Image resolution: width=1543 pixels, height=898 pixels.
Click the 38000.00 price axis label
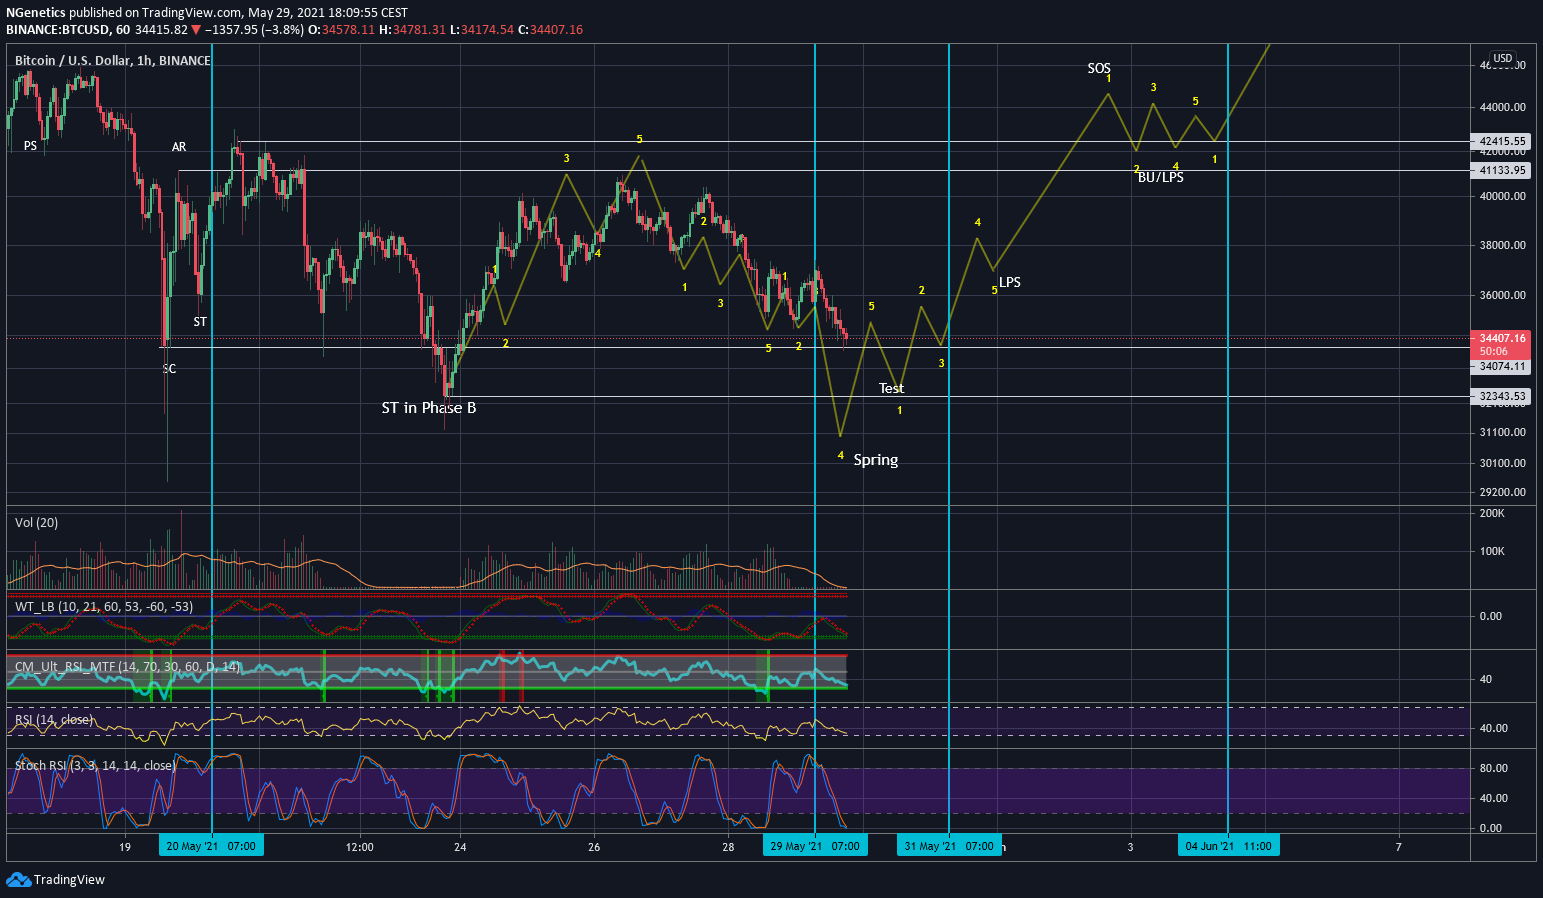point(1503,245)
